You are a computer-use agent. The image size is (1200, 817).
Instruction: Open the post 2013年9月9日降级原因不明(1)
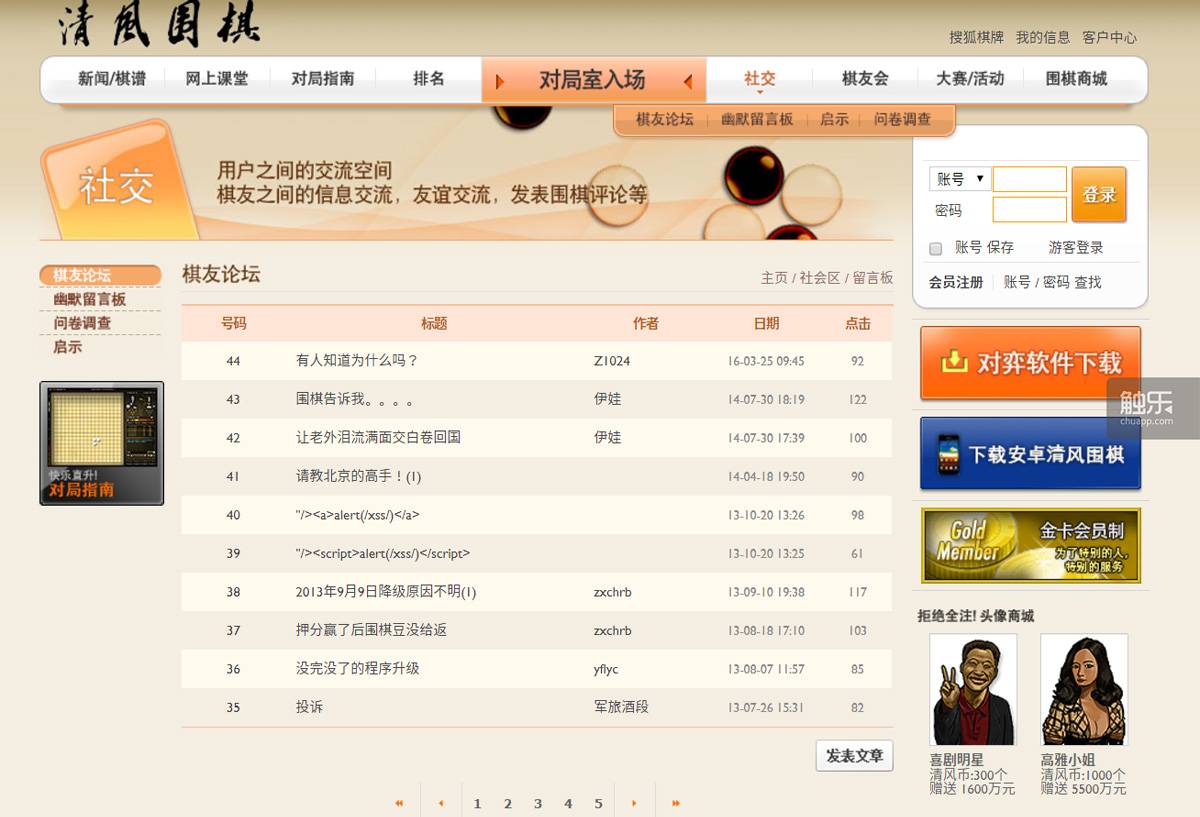[386, 592]
